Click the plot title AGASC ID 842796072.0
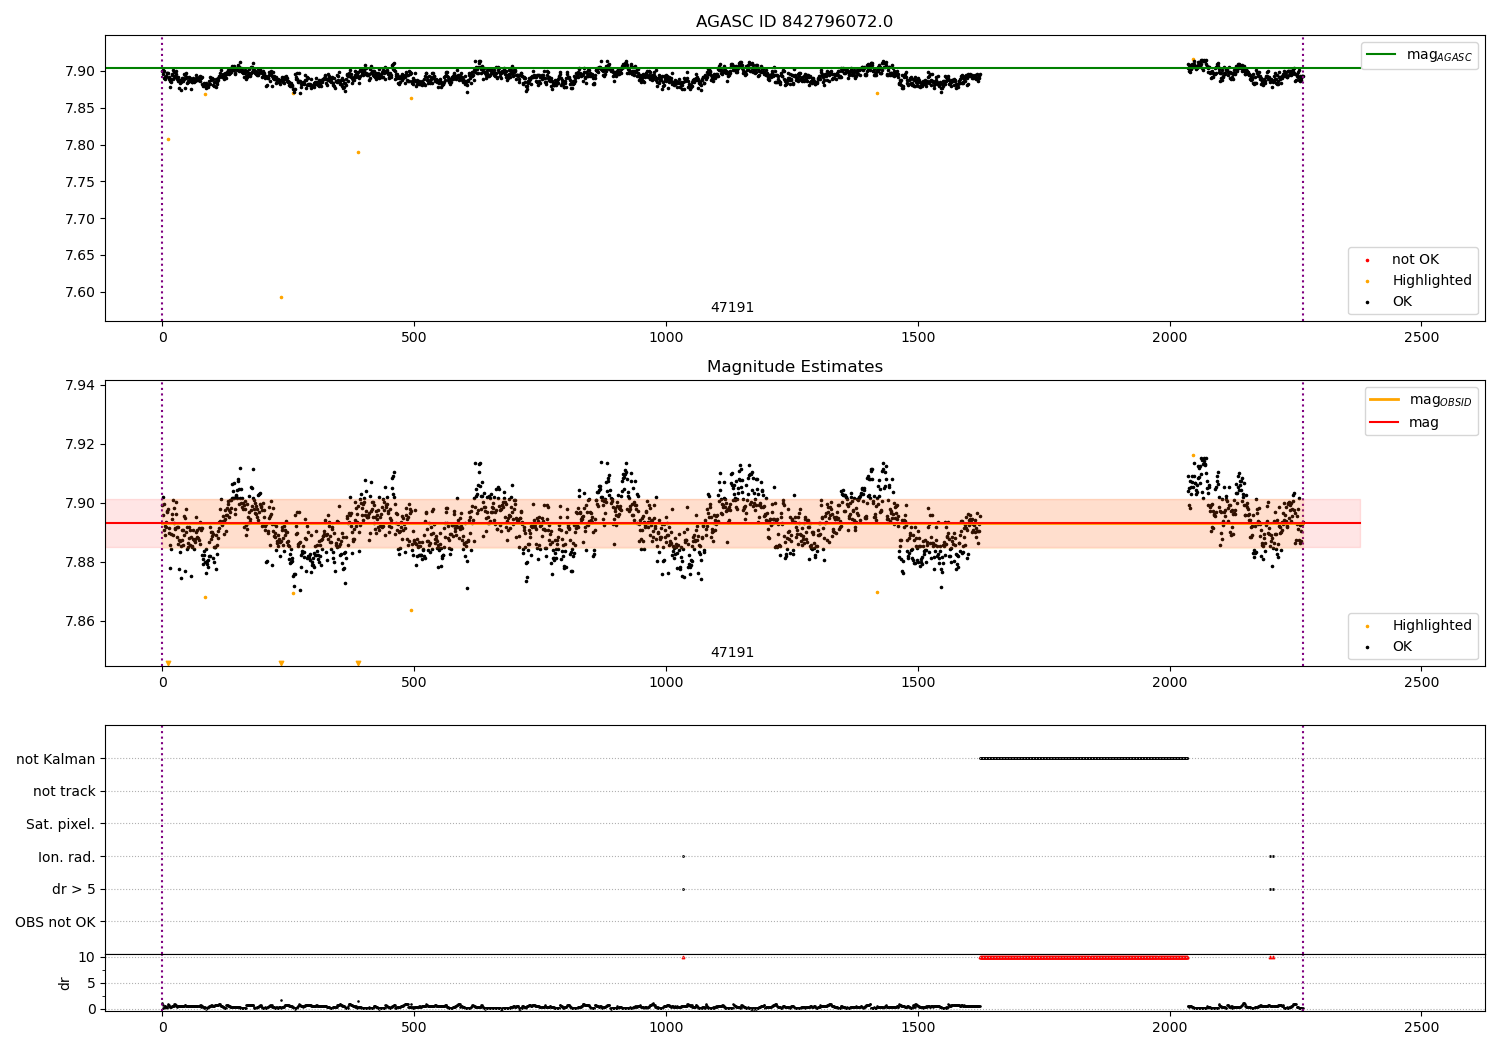1500x1050 pixels. pyautogui.click(x=794, y=22)
